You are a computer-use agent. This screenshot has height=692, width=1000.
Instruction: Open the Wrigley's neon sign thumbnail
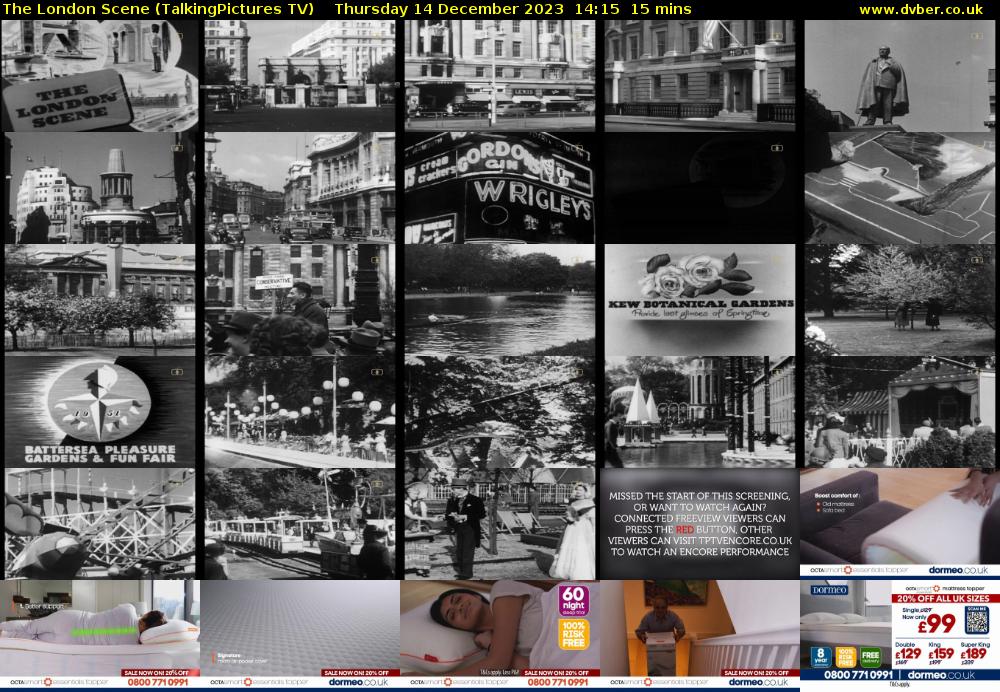500,188
